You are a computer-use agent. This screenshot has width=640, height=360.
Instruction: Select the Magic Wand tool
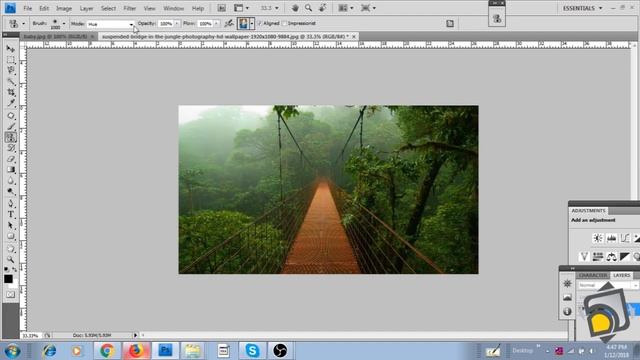tap(11, 82)
